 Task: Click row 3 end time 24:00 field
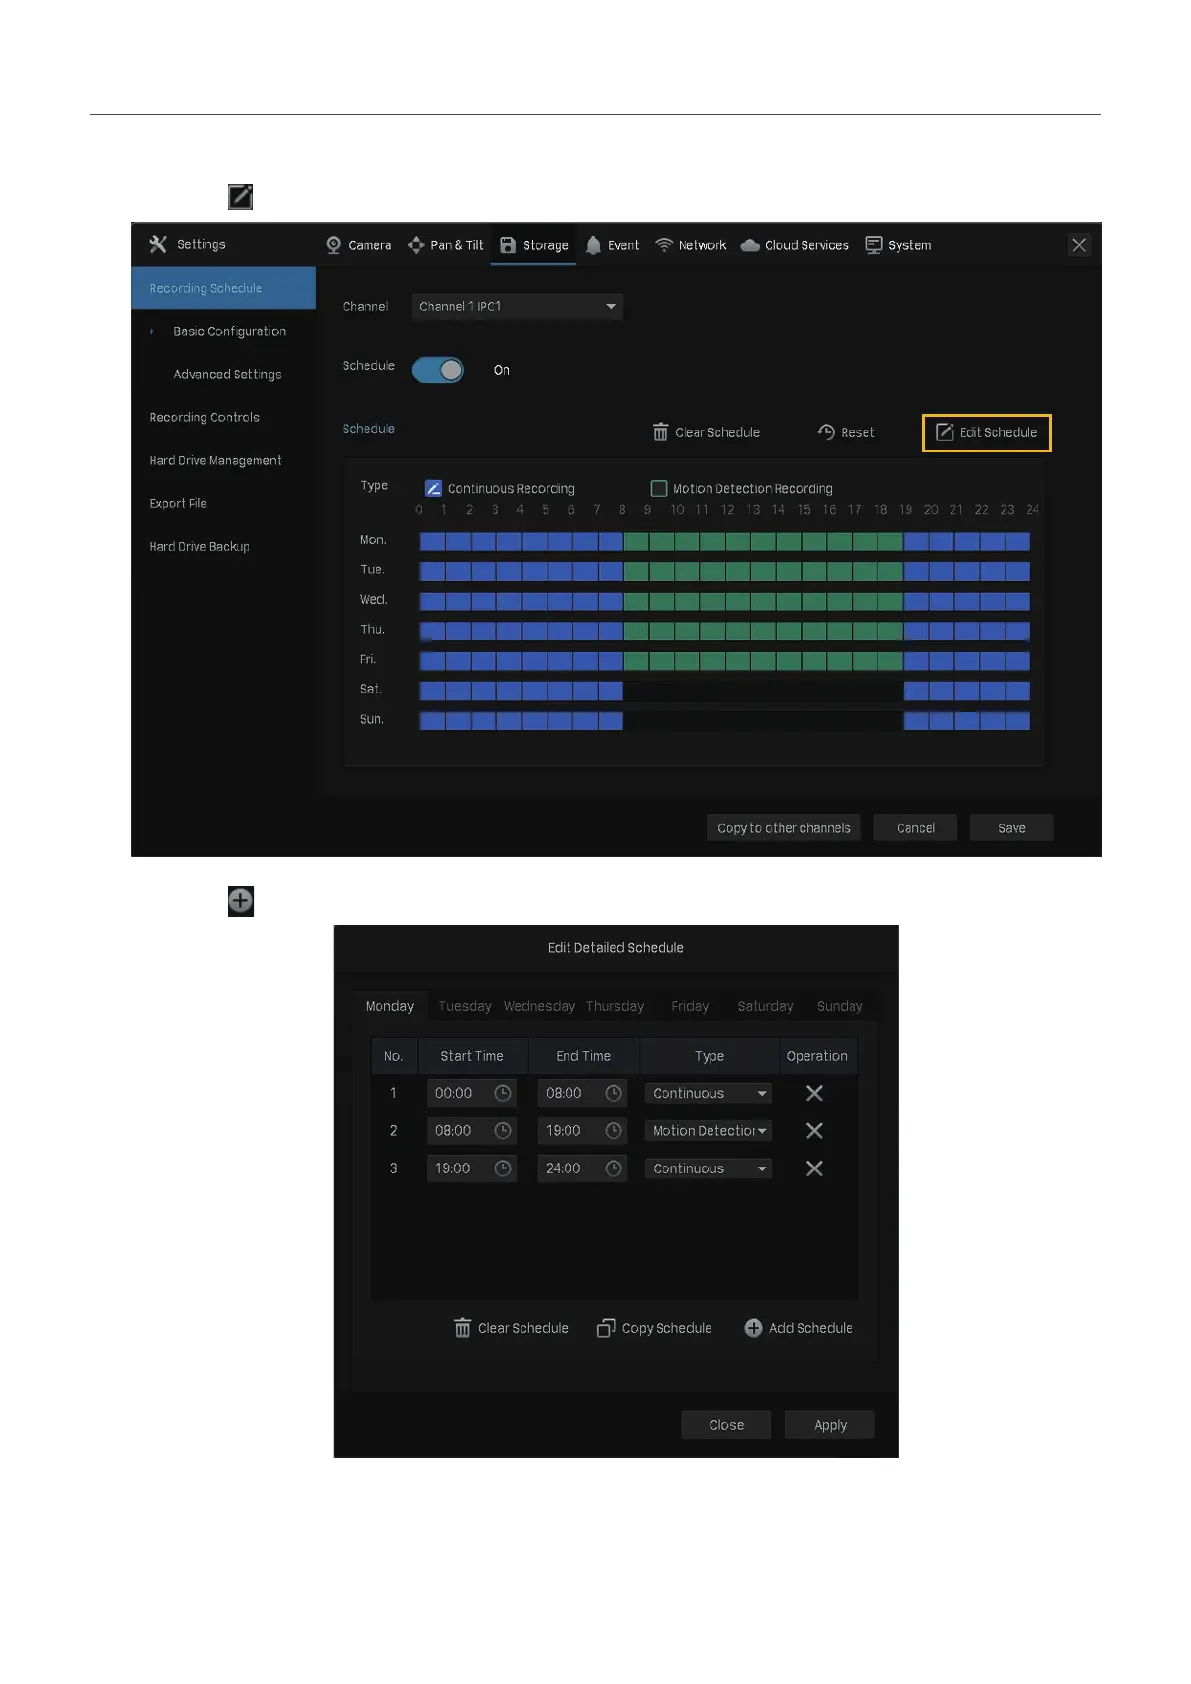tap(582, 1168)
